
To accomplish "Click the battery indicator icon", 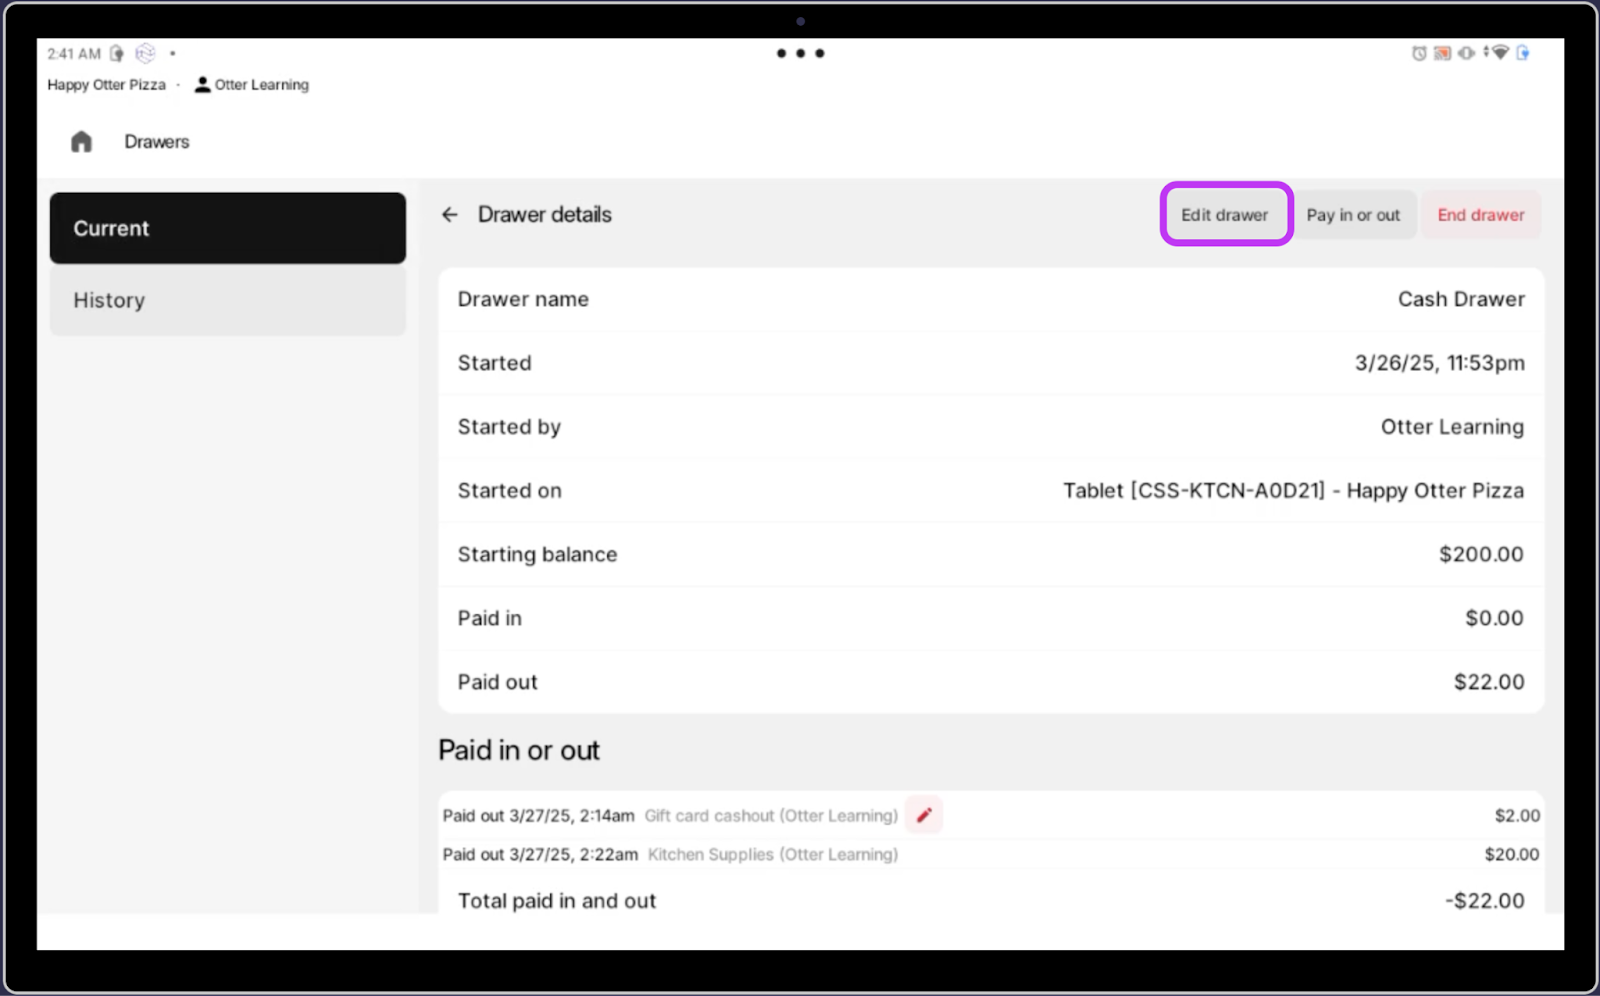I will click(1523, 53).
